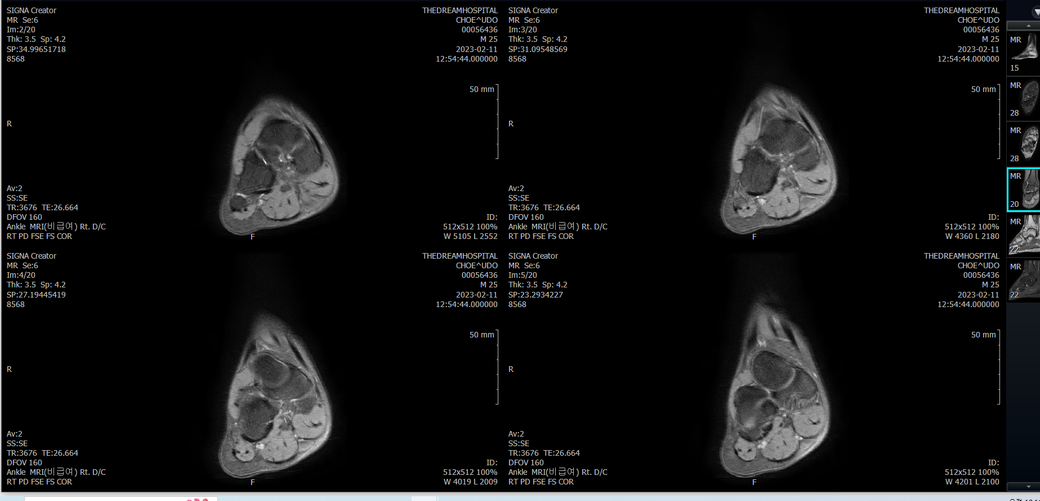The height and width of the screenshot is (501, 1040).
Task: Click the F orientation marker under Im:3/20 image
Action: (x=754, y=237)
